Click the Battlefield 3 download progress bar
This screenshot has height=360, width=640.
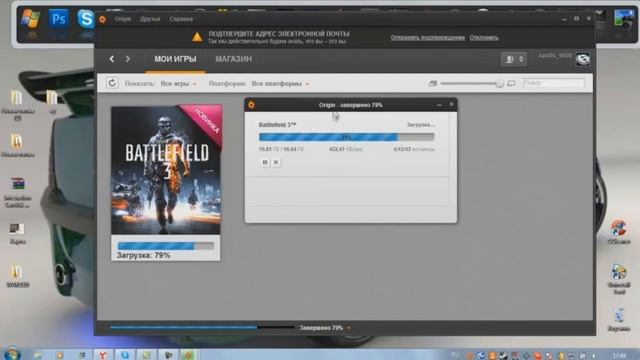coord(347,137)
